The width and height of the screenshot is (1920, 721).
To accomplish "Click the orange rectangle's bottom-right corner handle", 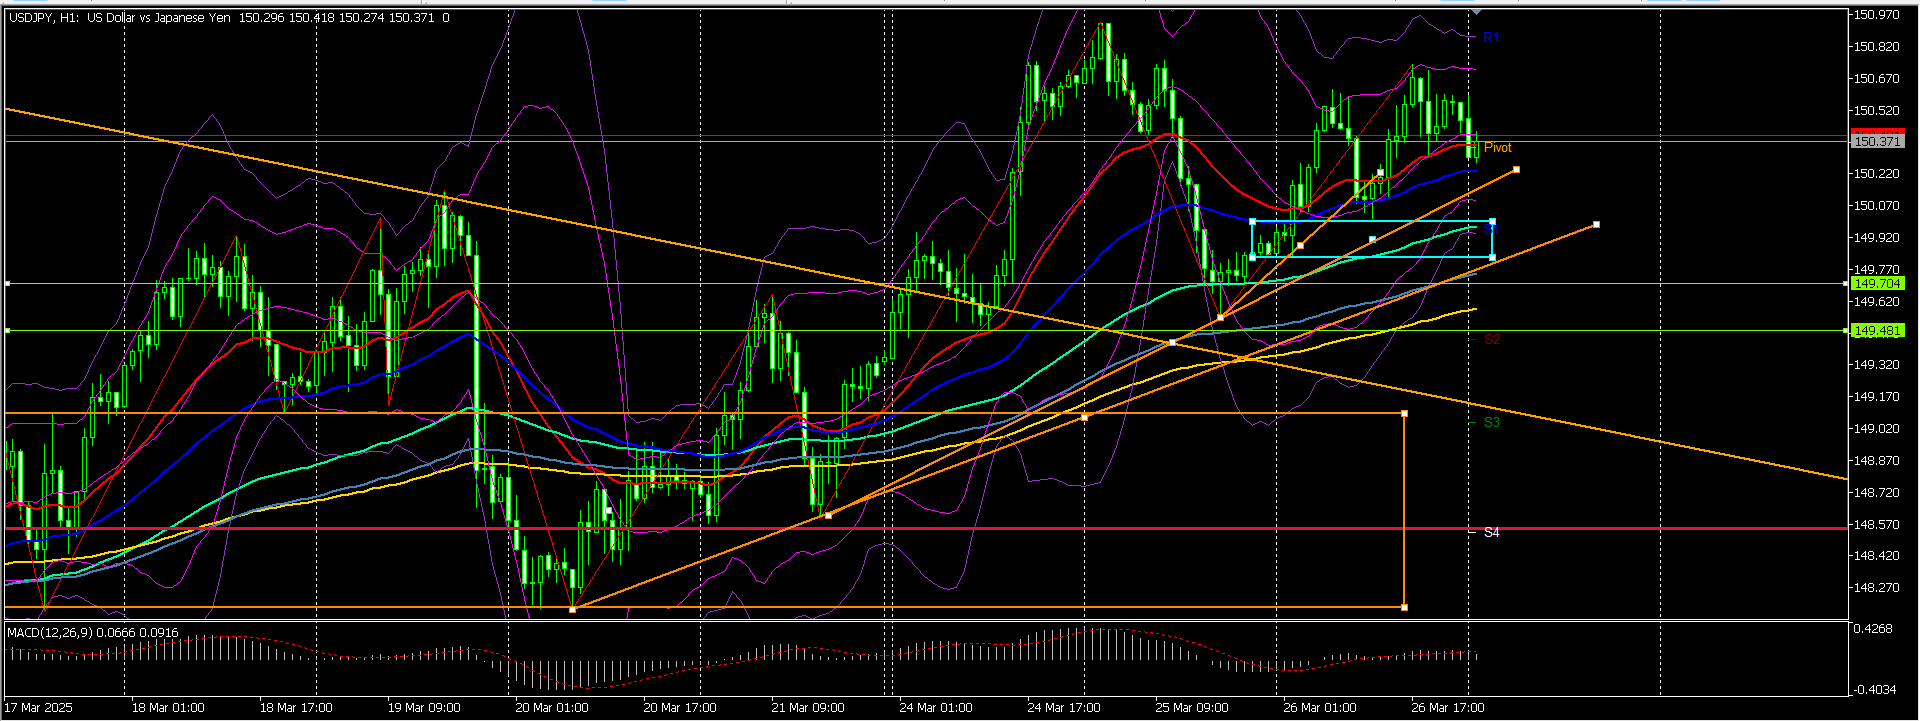I will pos(1405,607).
